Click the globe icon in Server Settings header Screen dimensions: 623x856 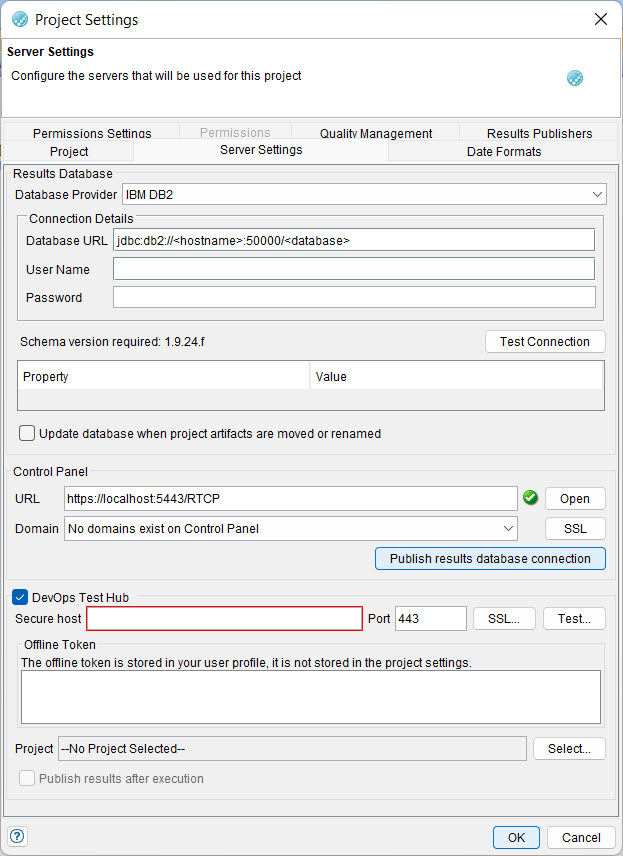574,76
